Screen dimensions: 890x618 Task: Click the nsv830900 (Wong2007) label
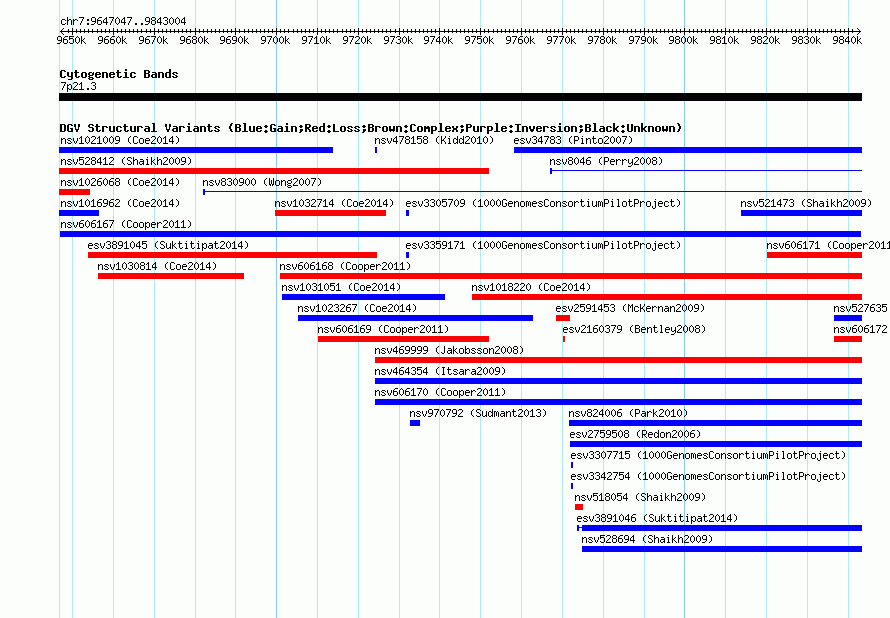tap(262, 182)
